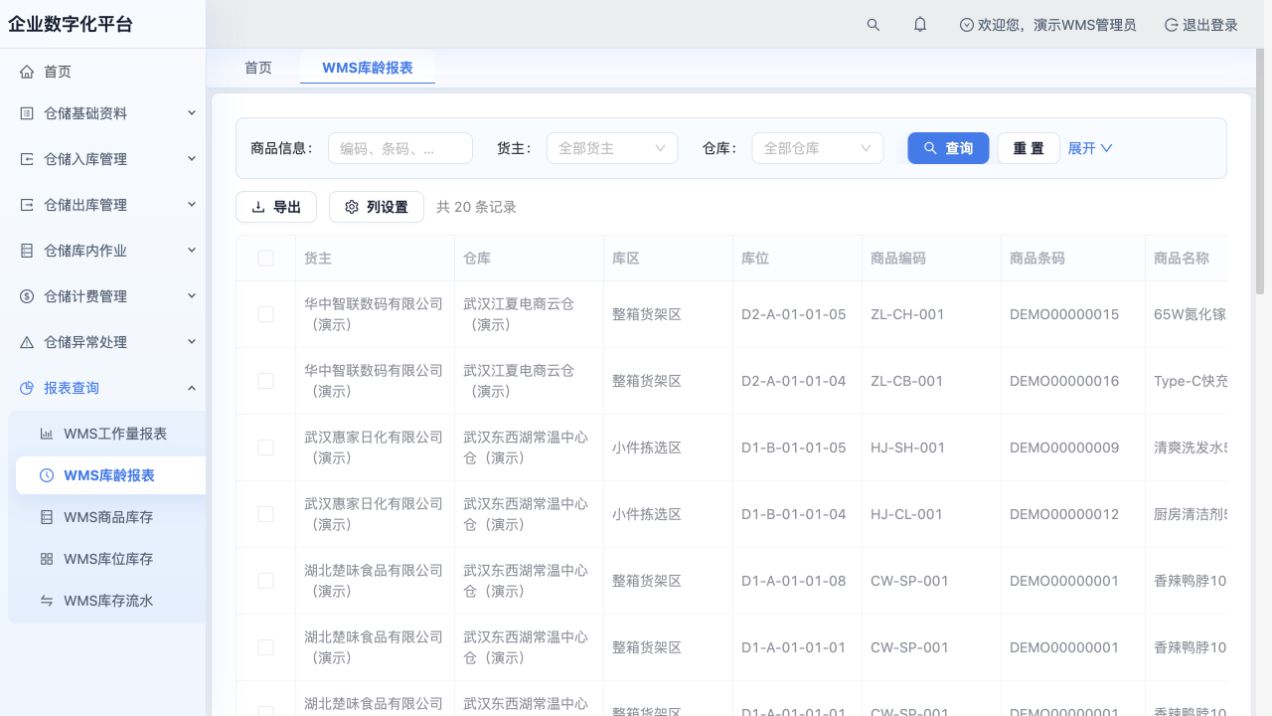Check the row with 库位 D1-A-01-01-08
Viewport: 1272px width, 716px height.
(x=265, y=581)
